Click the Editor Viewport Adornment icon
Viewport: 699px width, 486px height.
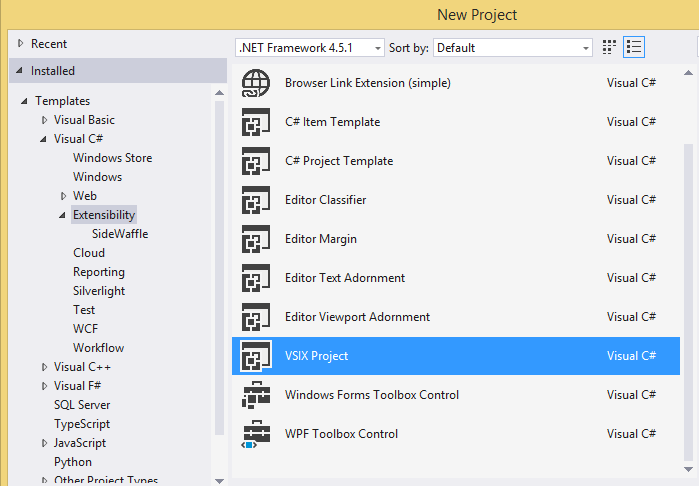tap(257, 317)
